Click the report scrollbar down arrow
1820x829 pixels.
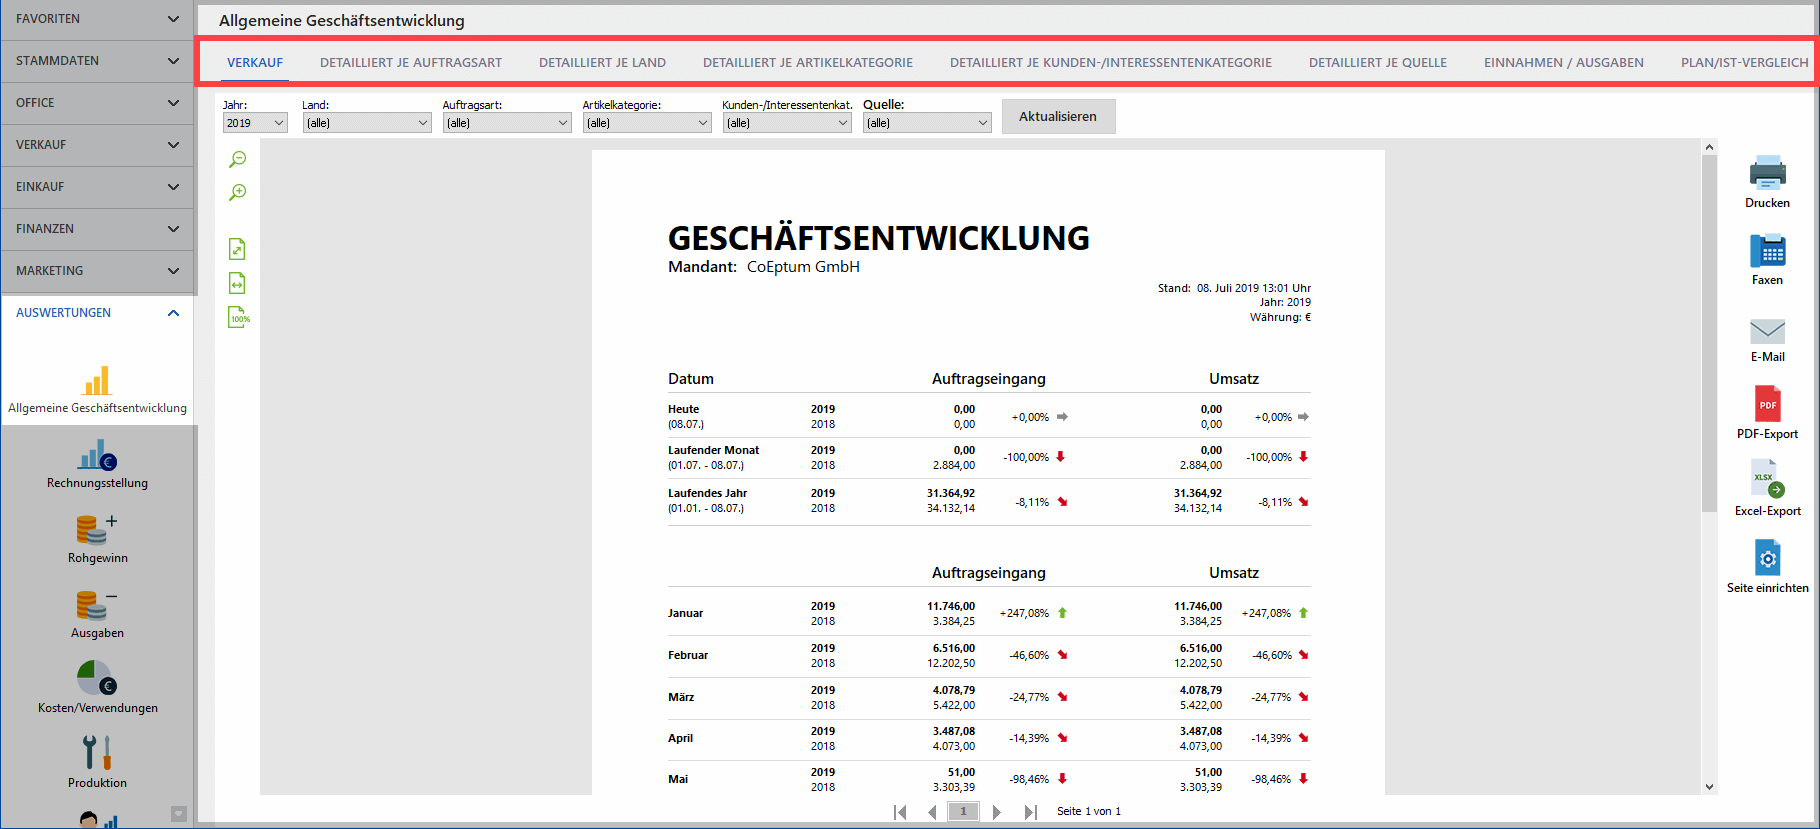[1709, 787]
